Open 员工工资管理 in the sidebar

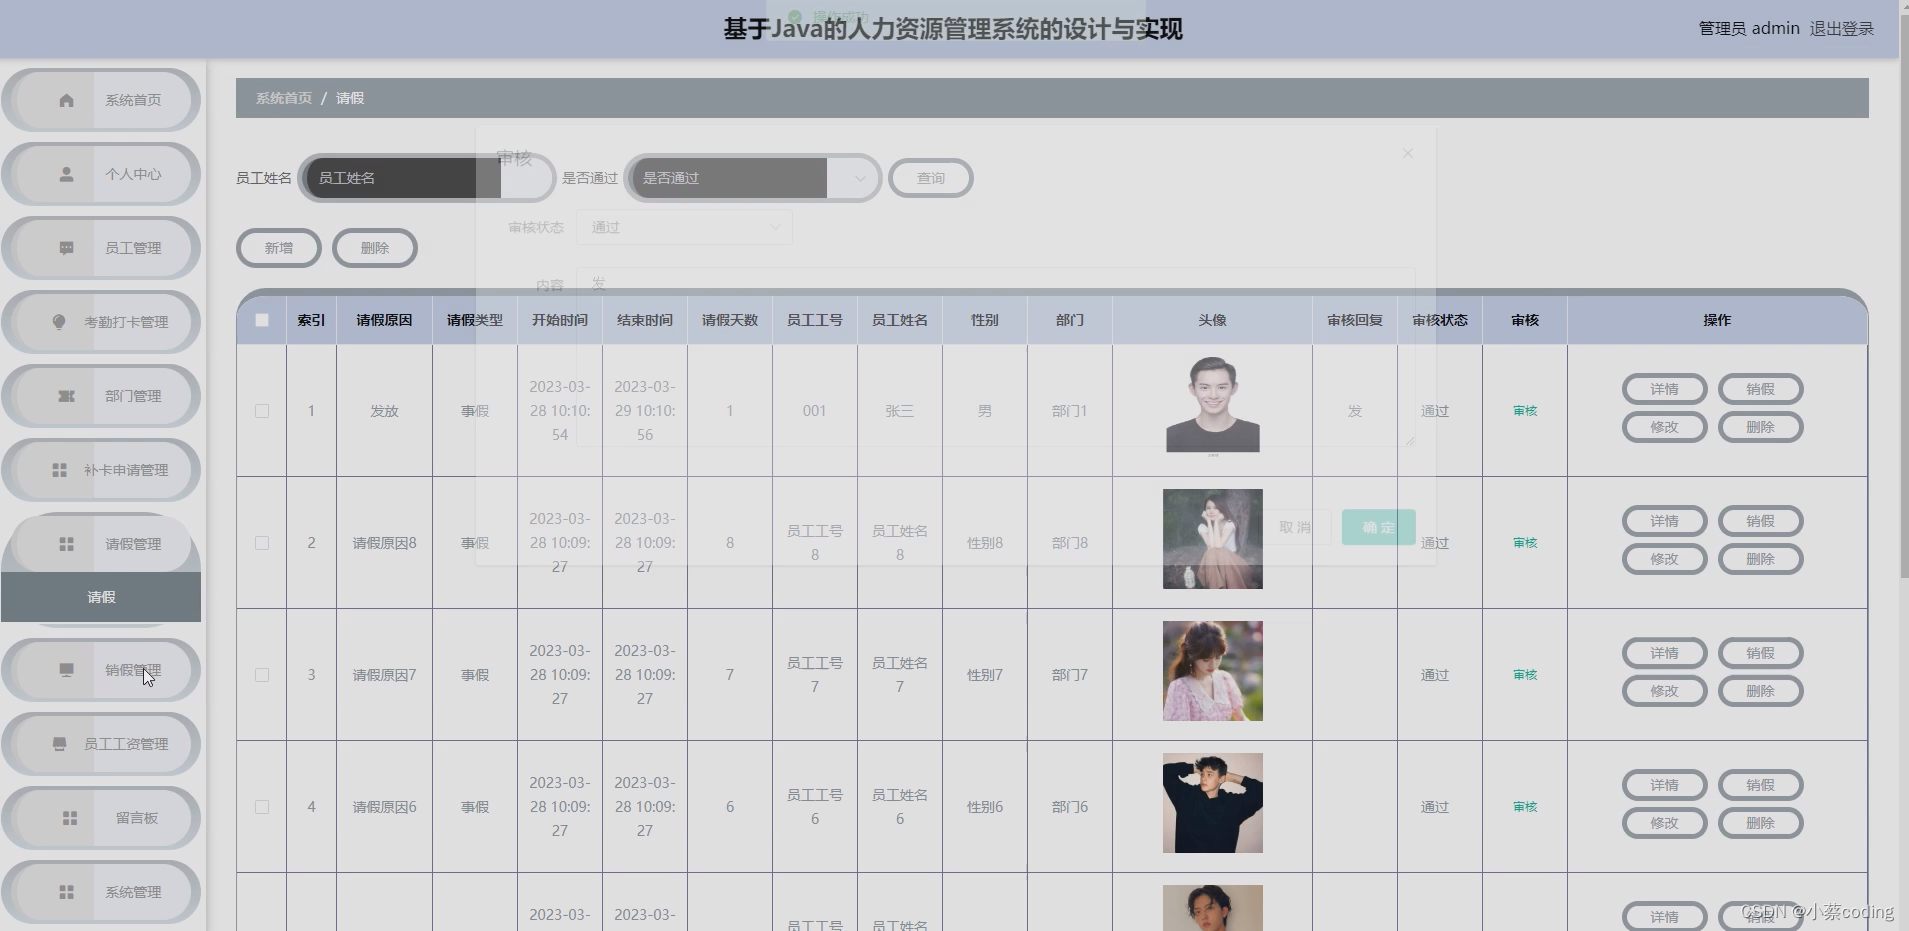coord(101,744)
